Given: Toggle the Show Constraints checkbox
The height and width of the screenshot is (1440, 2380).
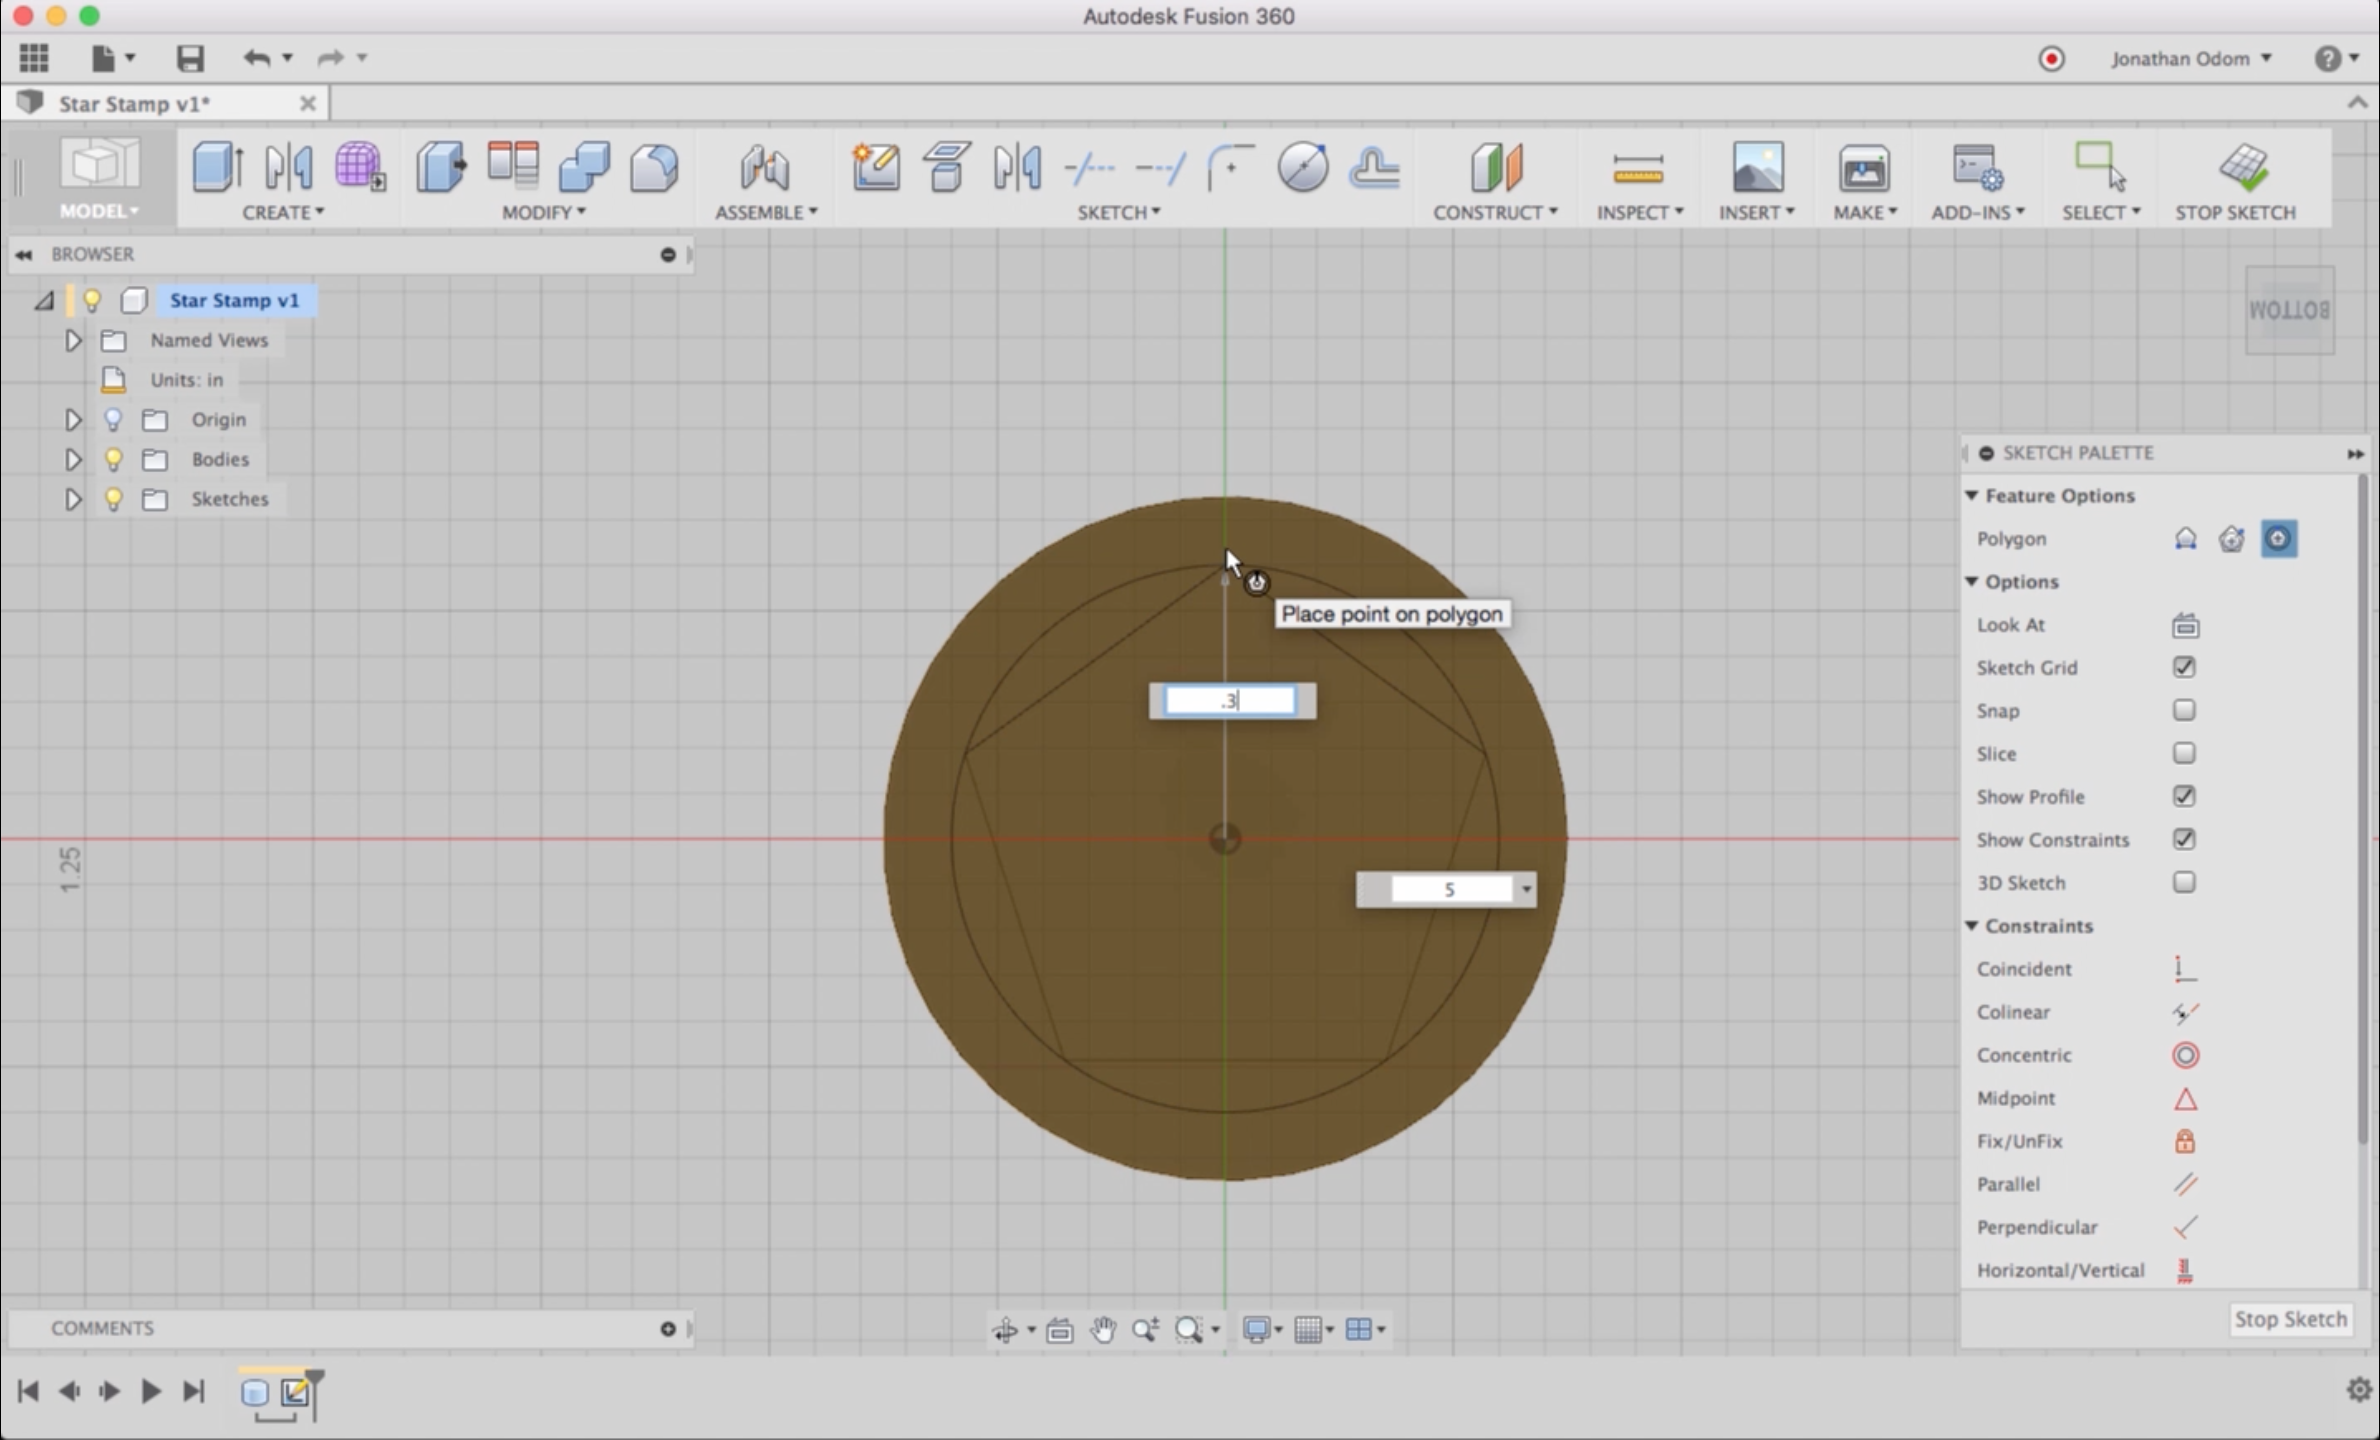Looking at the screenshot, I should (2184, 839).
